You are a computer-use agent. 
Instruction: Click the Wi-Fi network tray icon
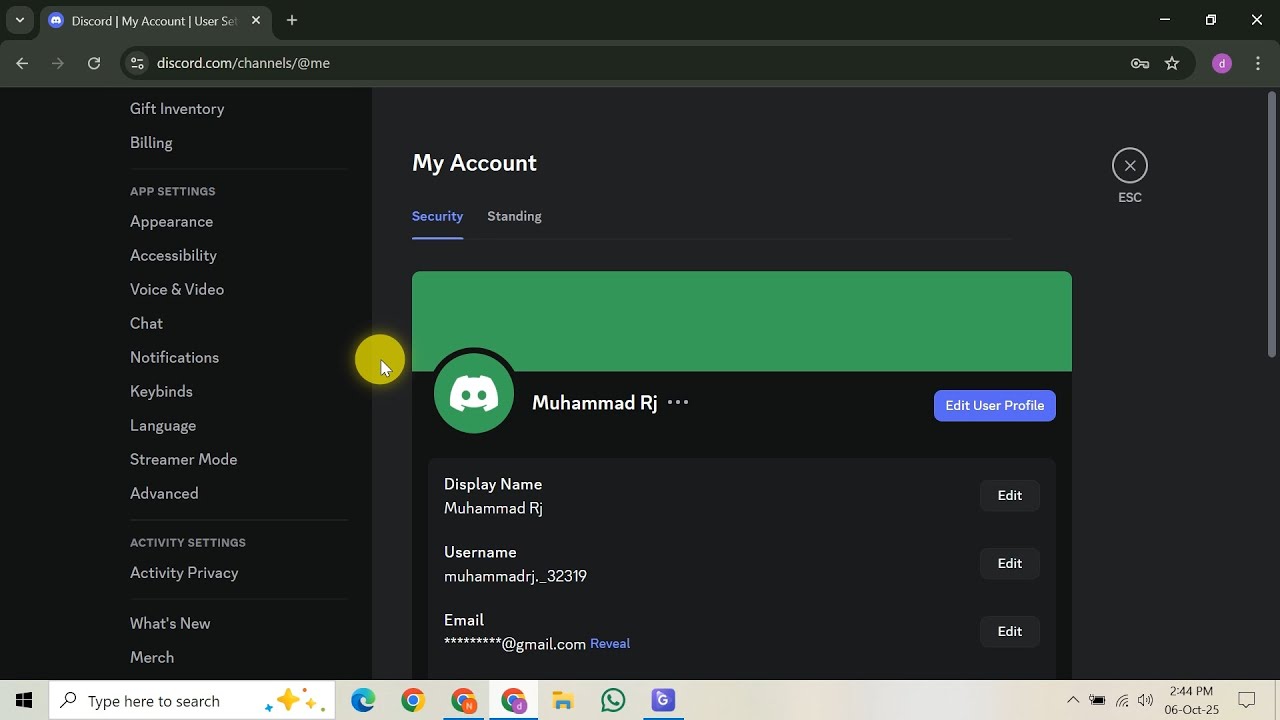1122,701
